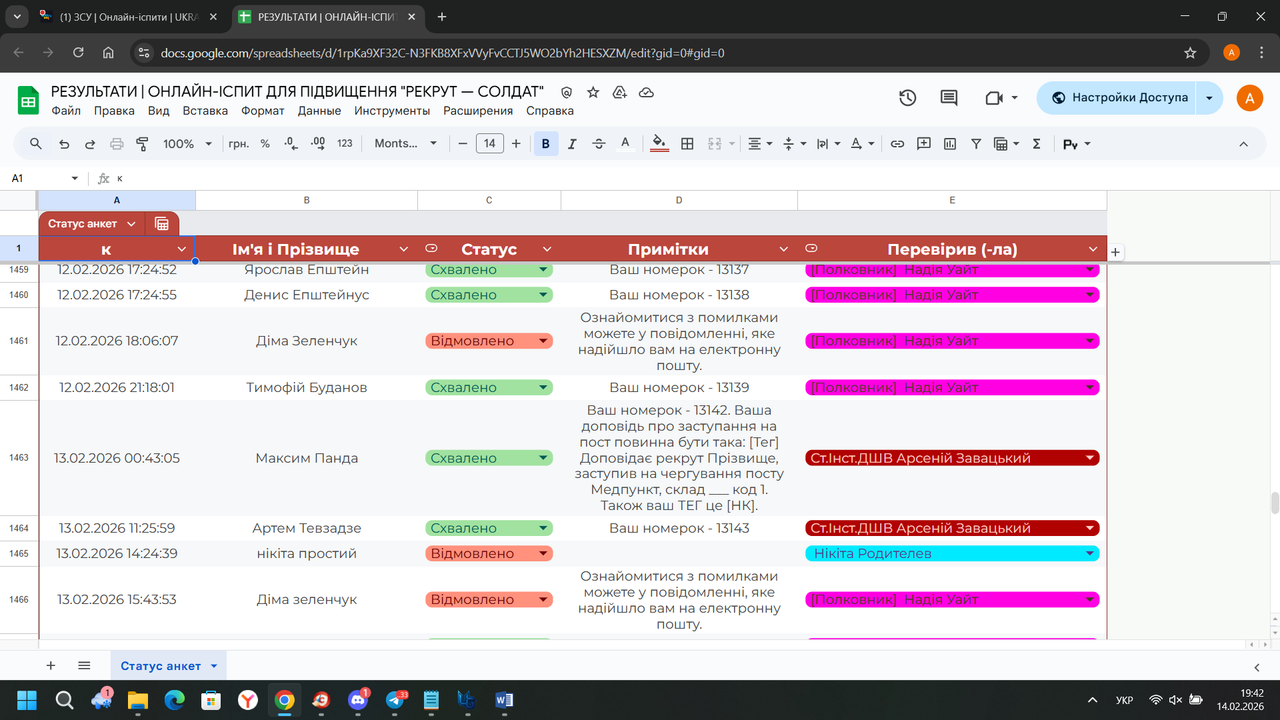The width and height of the screenshot is (1280, 720).
Task: Open the text rotation dropdown
Action: [x=861, y=144]
